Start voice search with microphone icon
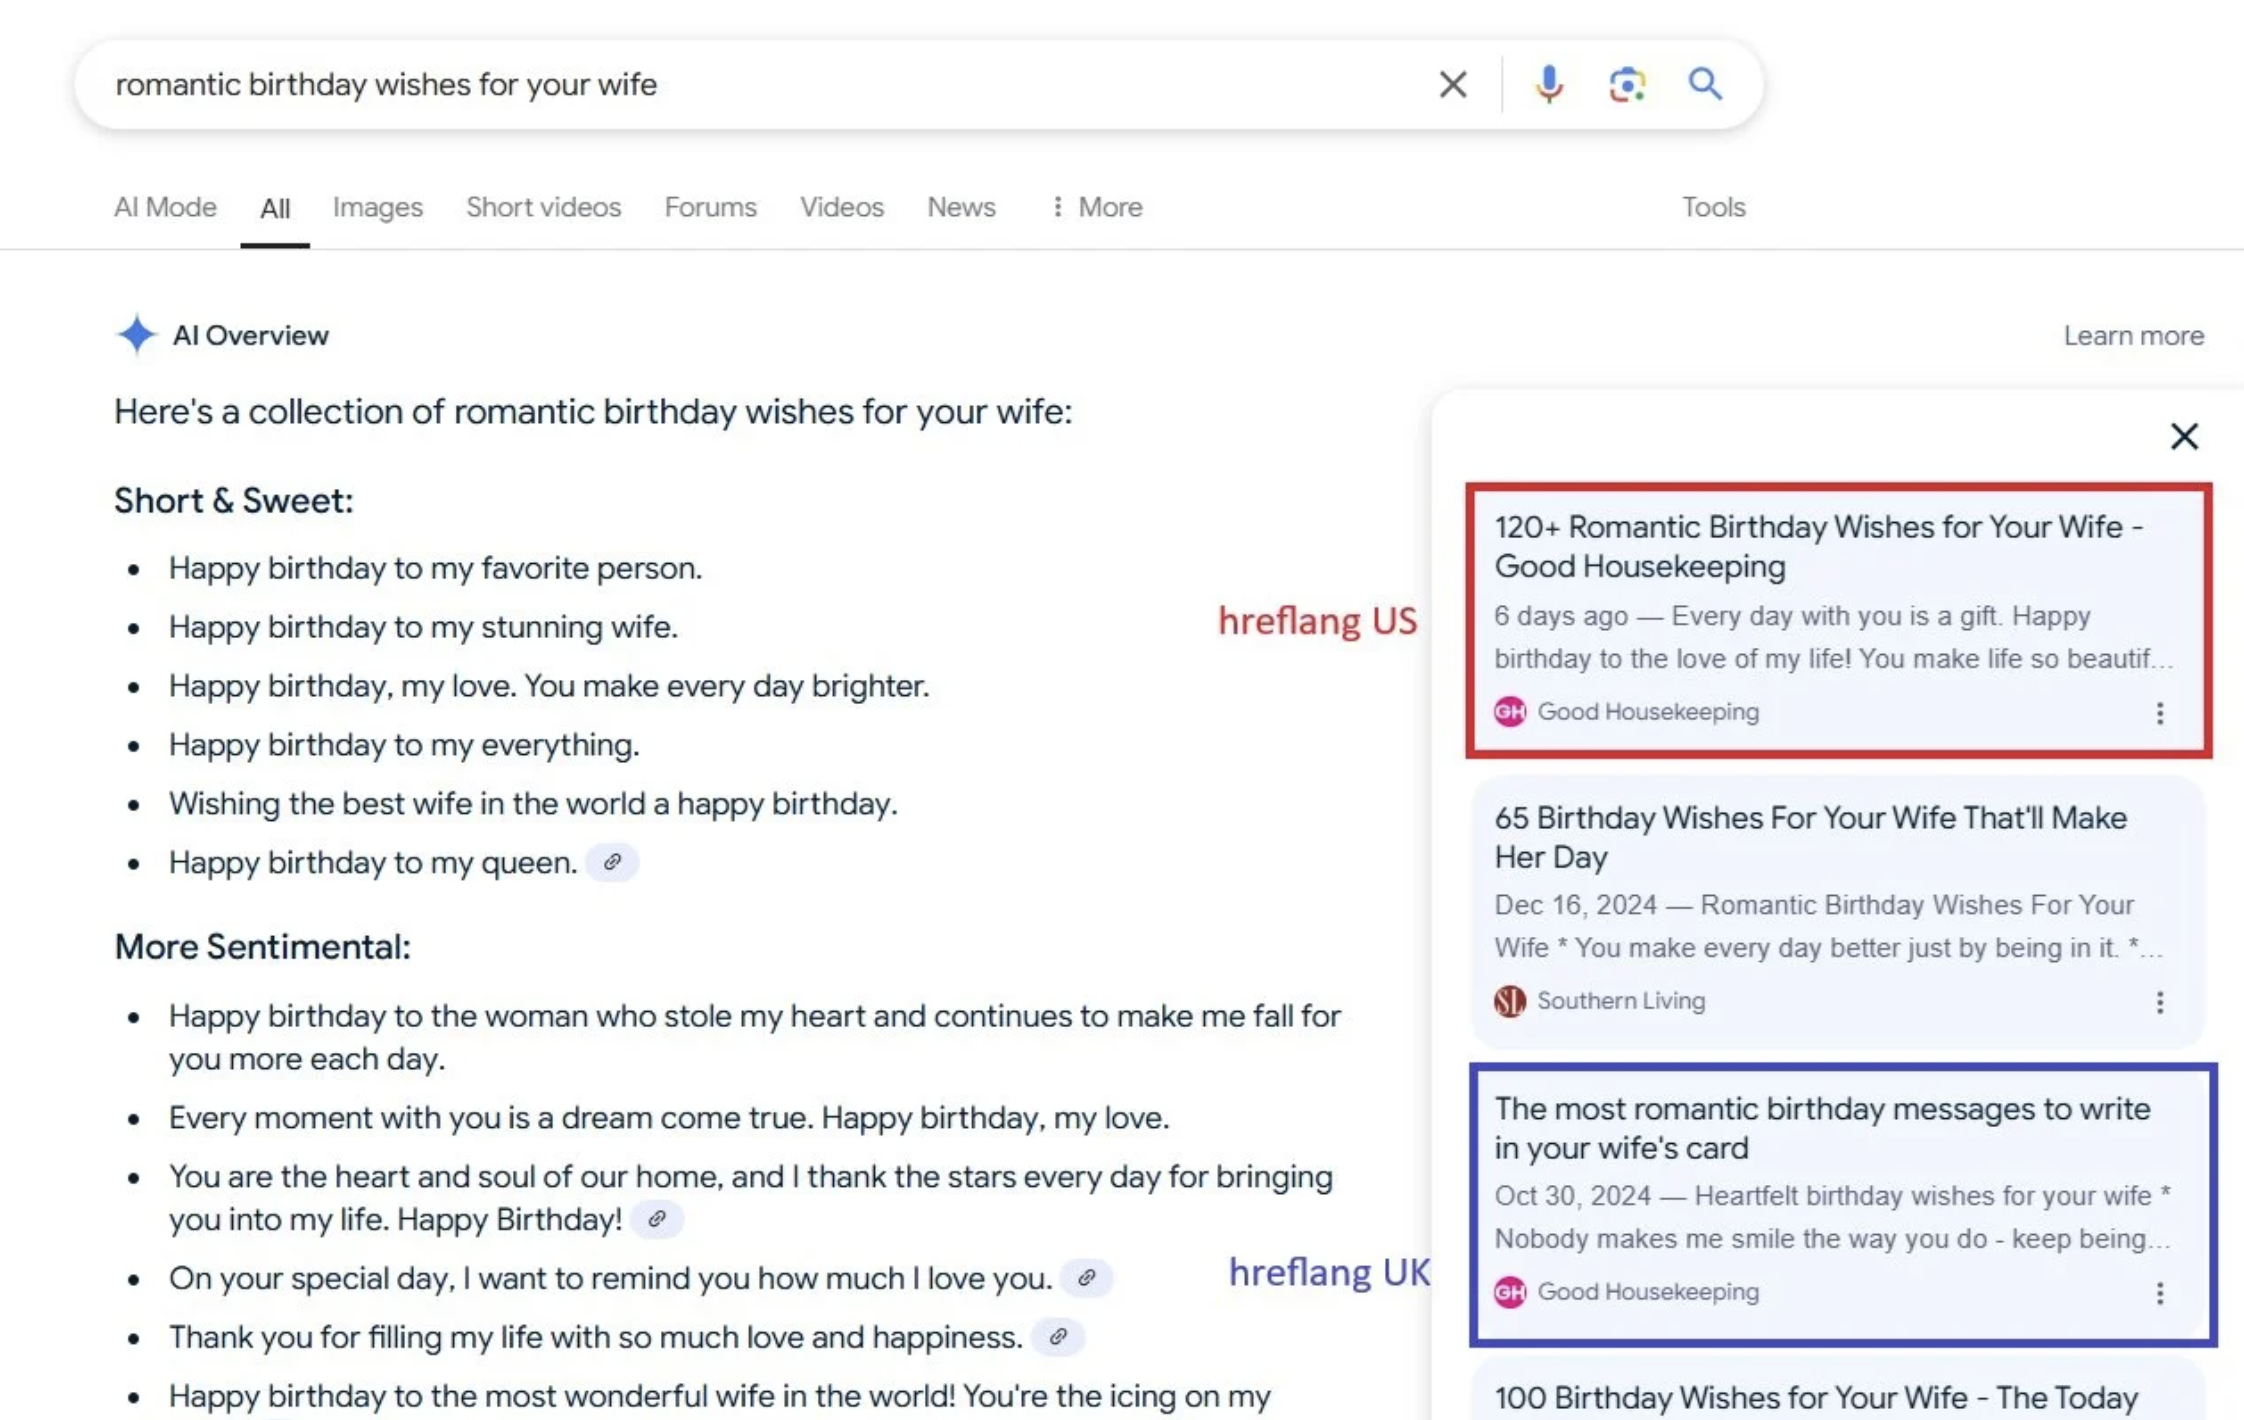 click(1548, 84)
